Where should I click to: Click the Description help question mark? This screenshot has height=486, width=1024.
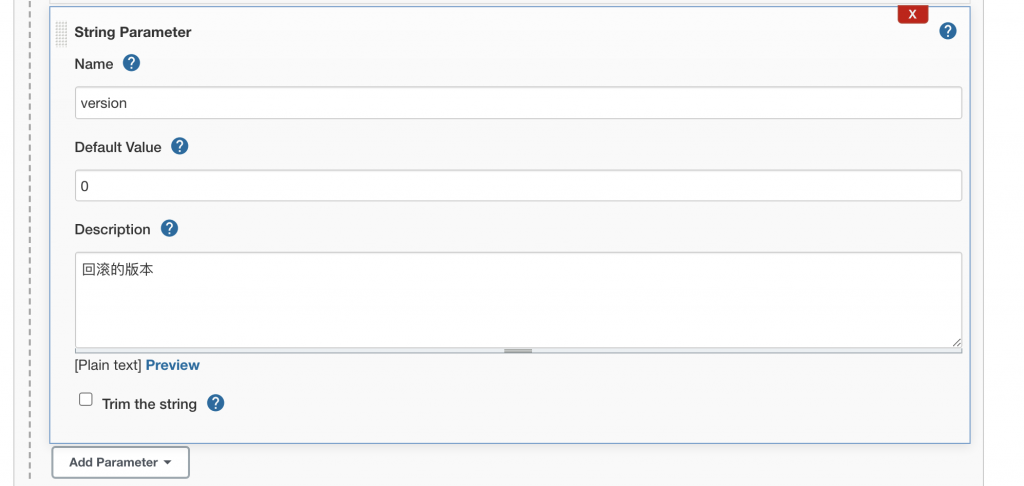[x=169, y=229]
